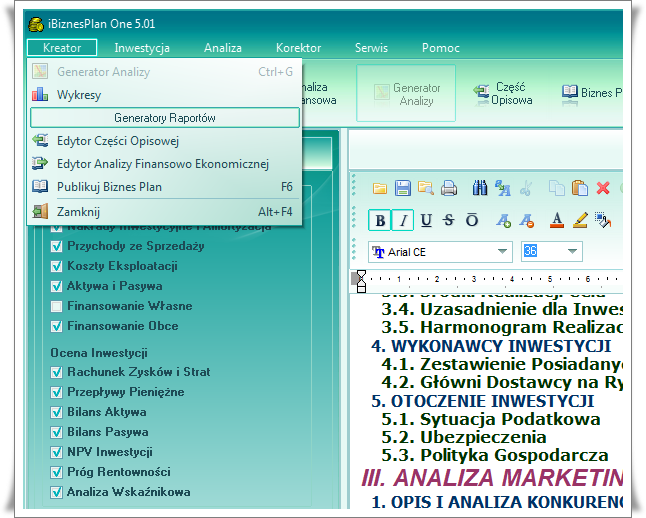Select Wykresy from Kreator menu
This screenshot has height=518, width=646.
(79, 95)
